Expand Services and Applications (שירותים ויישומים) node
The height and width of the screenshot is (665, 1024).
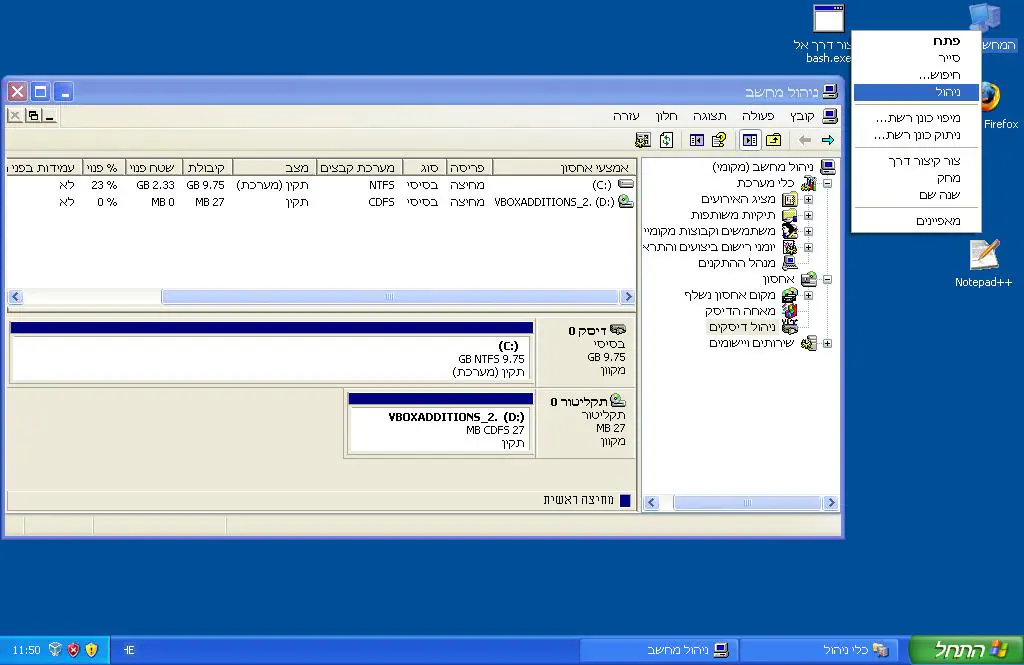(x=827, y=343)
